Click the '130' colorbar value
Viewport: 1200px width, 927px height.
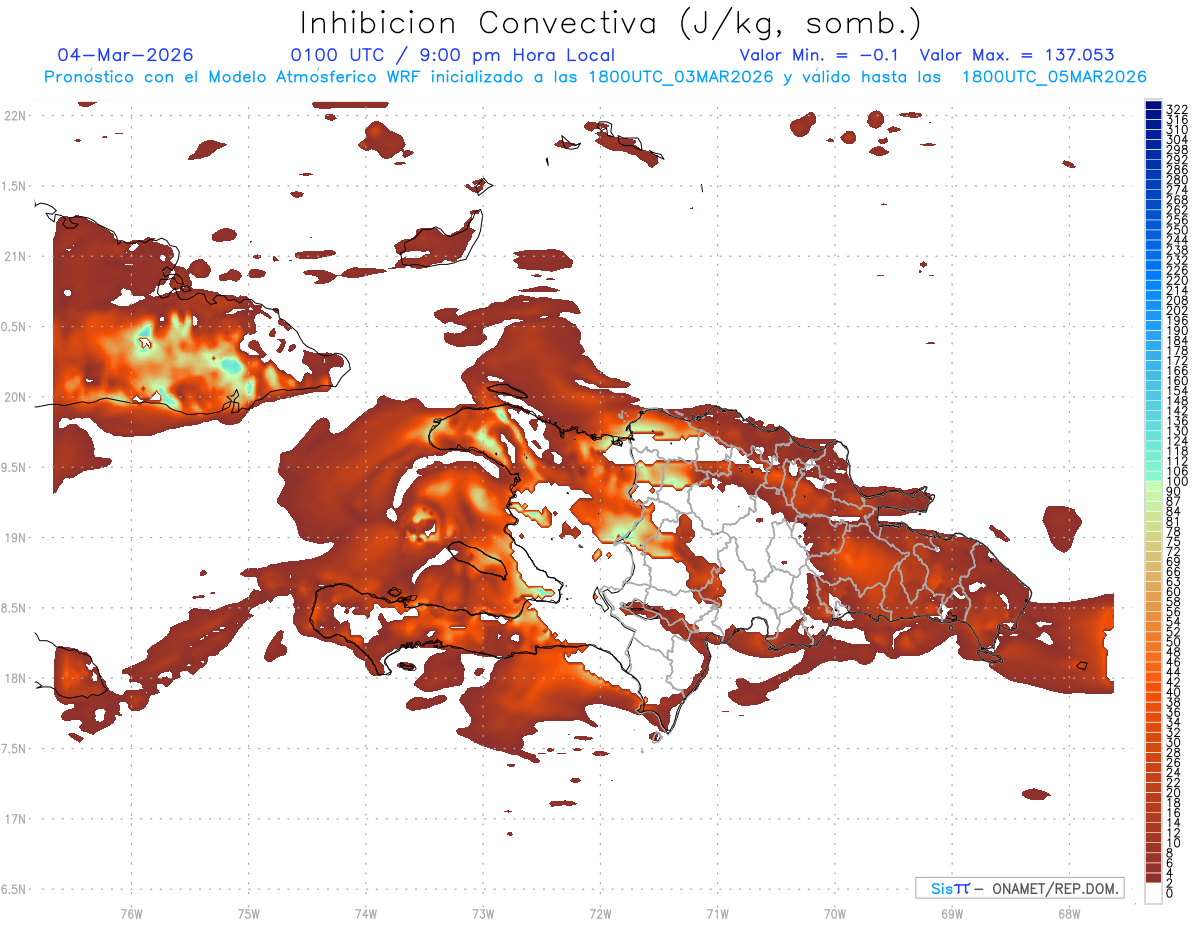(1176, 430)
